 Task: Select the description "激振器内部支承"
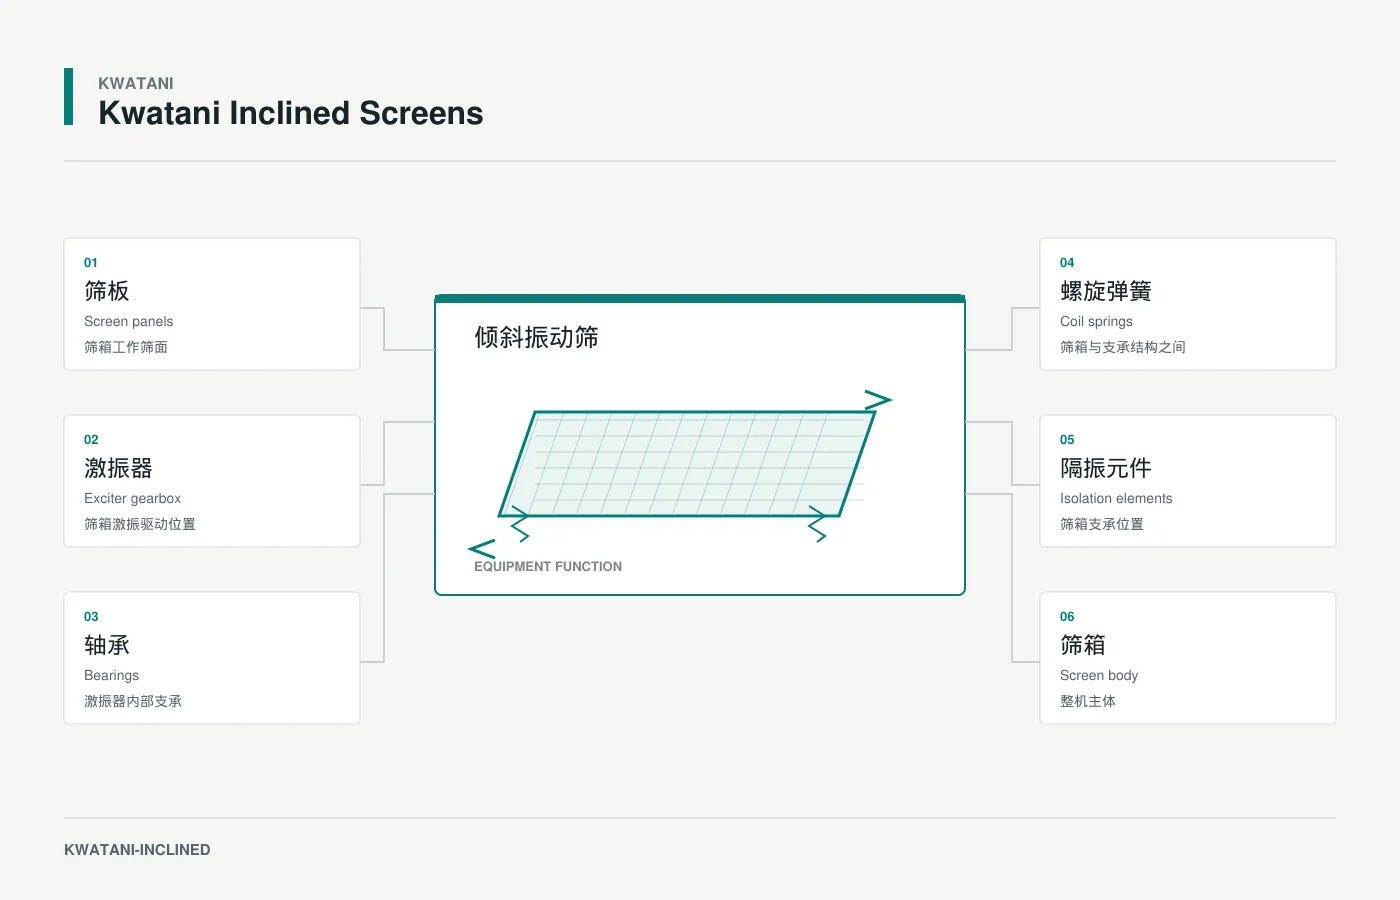[133, 701]
